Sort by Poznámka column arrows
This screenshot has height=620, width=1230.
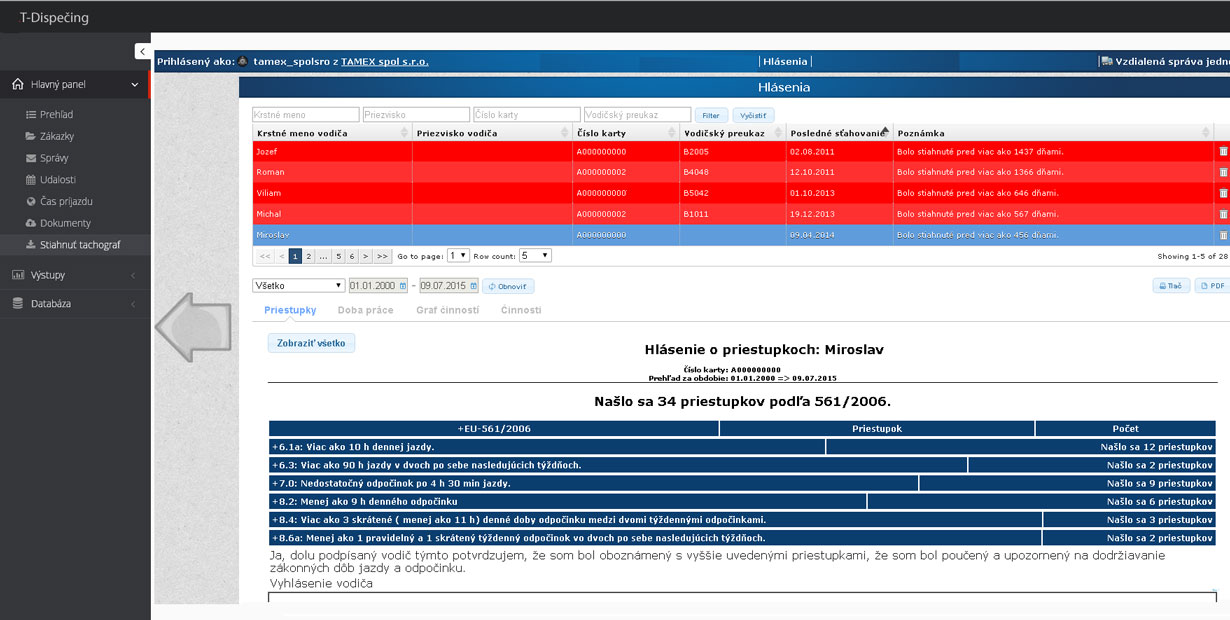pyautogui.click(x=1206, y=133)
